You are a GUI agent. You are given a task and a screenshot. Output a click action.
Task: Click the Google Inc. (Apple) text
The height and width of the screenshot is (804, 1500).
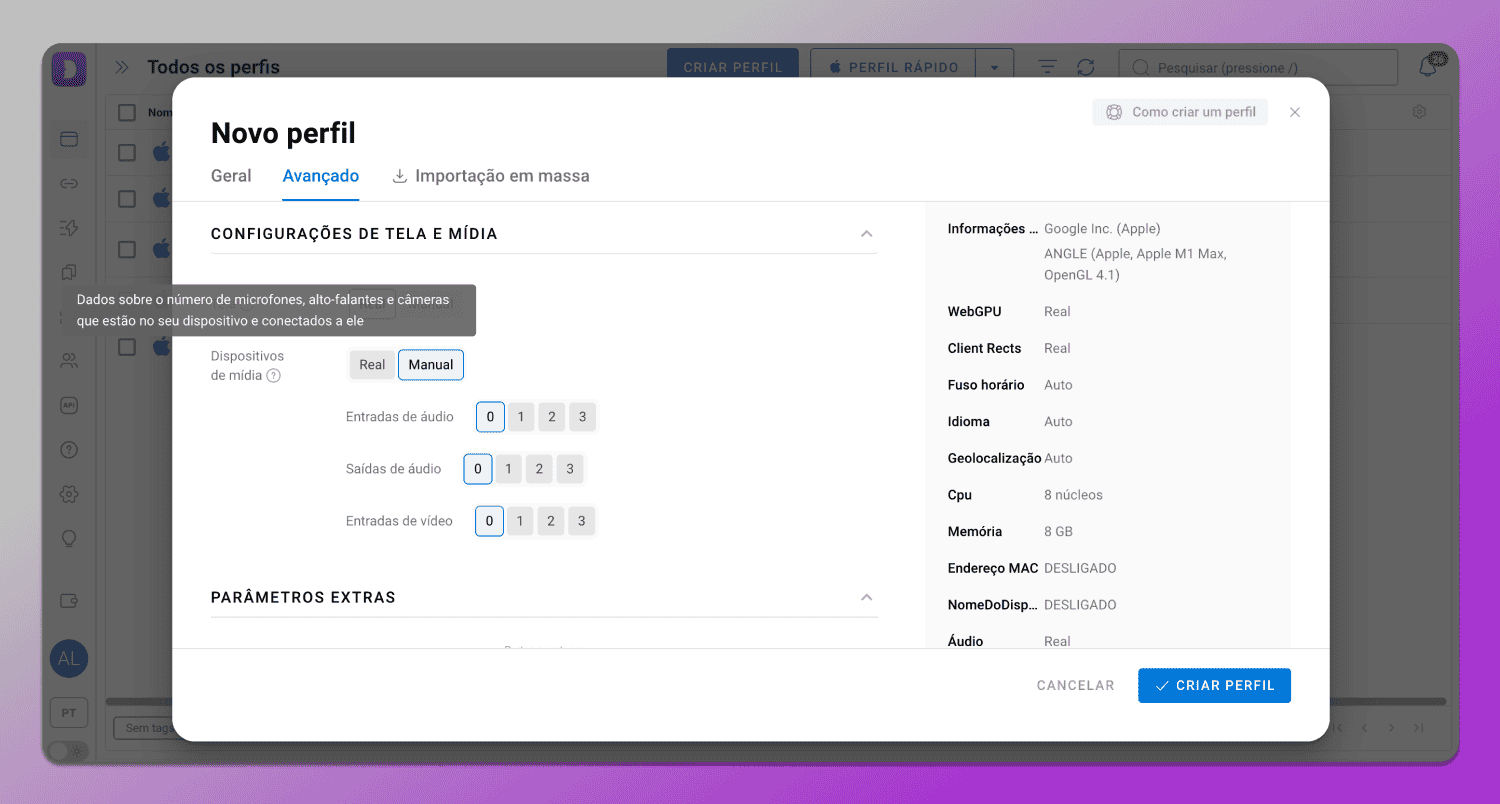click(x=1102, y=229)
